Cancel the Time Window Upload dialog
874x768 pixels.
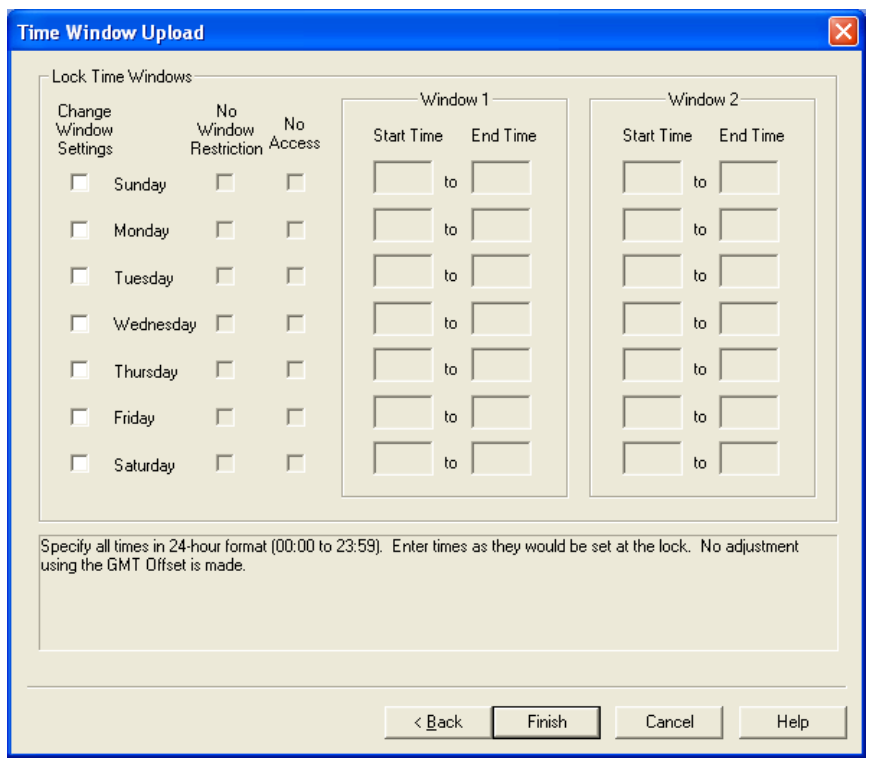point(669,722)
